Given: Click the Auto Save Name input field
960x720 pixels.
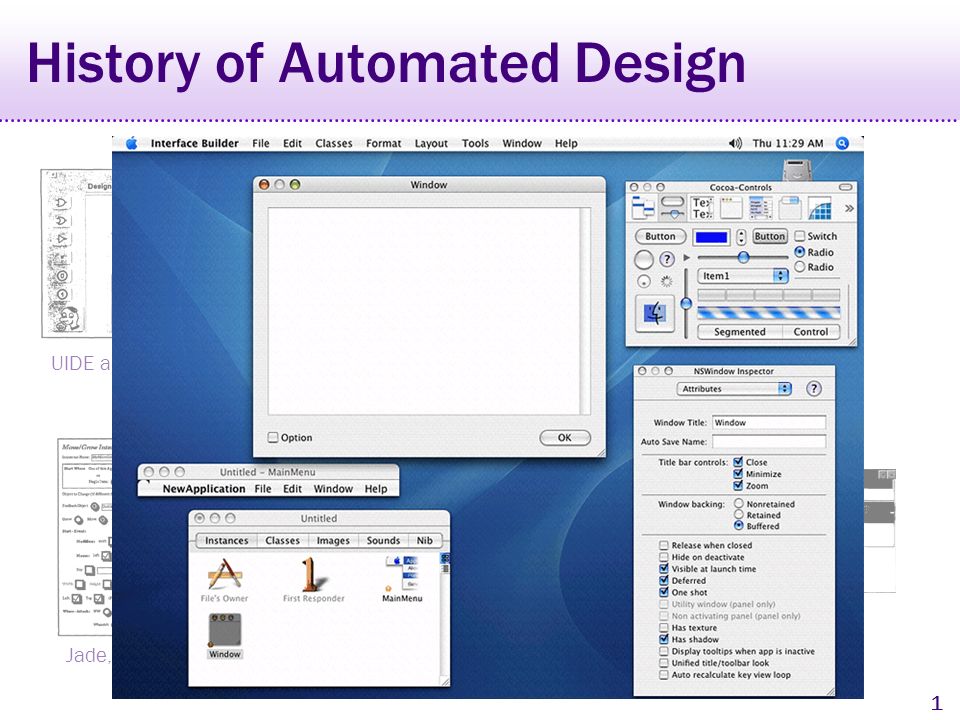Looking at the screenshot, I should [769, 441].
